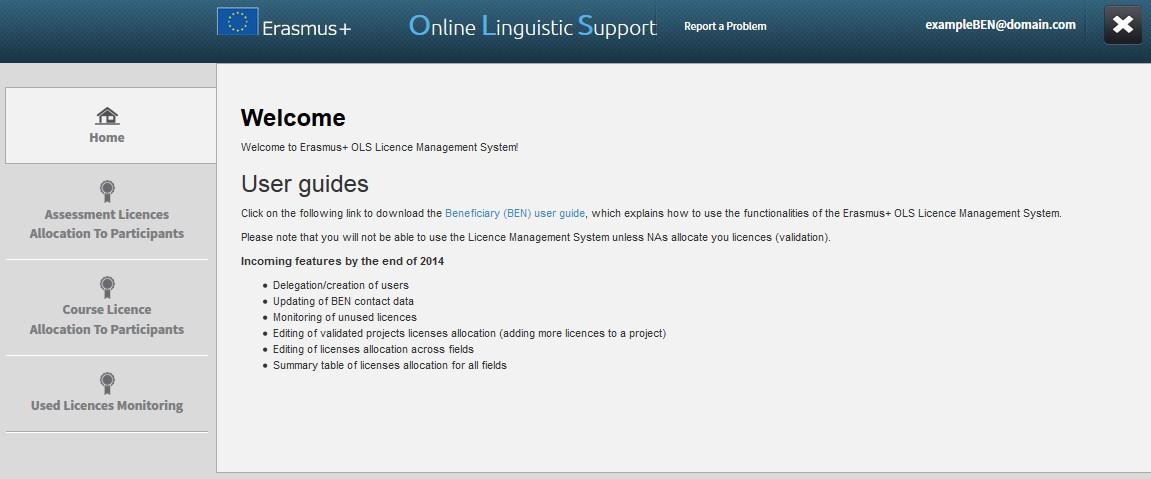Click the Course Licence ribbon badge icon
The image size is (1151, 479).
pos(107,287)
